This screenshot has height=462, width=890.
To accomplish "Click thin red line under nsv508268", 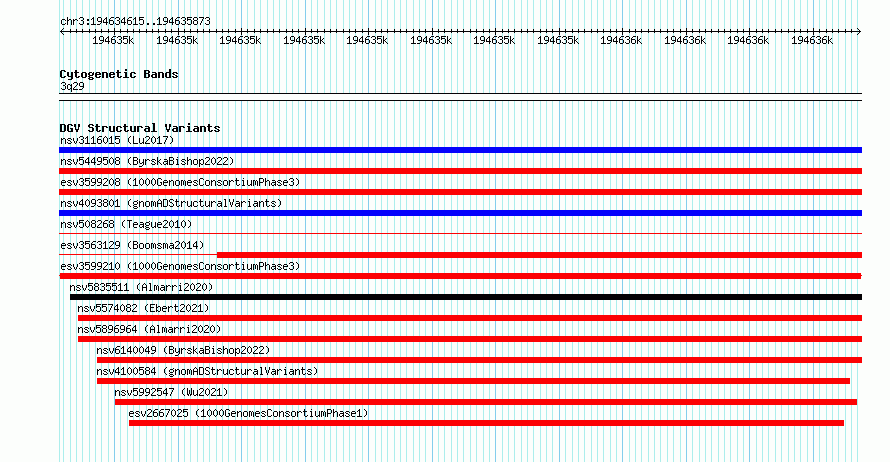I will (460, 233).
